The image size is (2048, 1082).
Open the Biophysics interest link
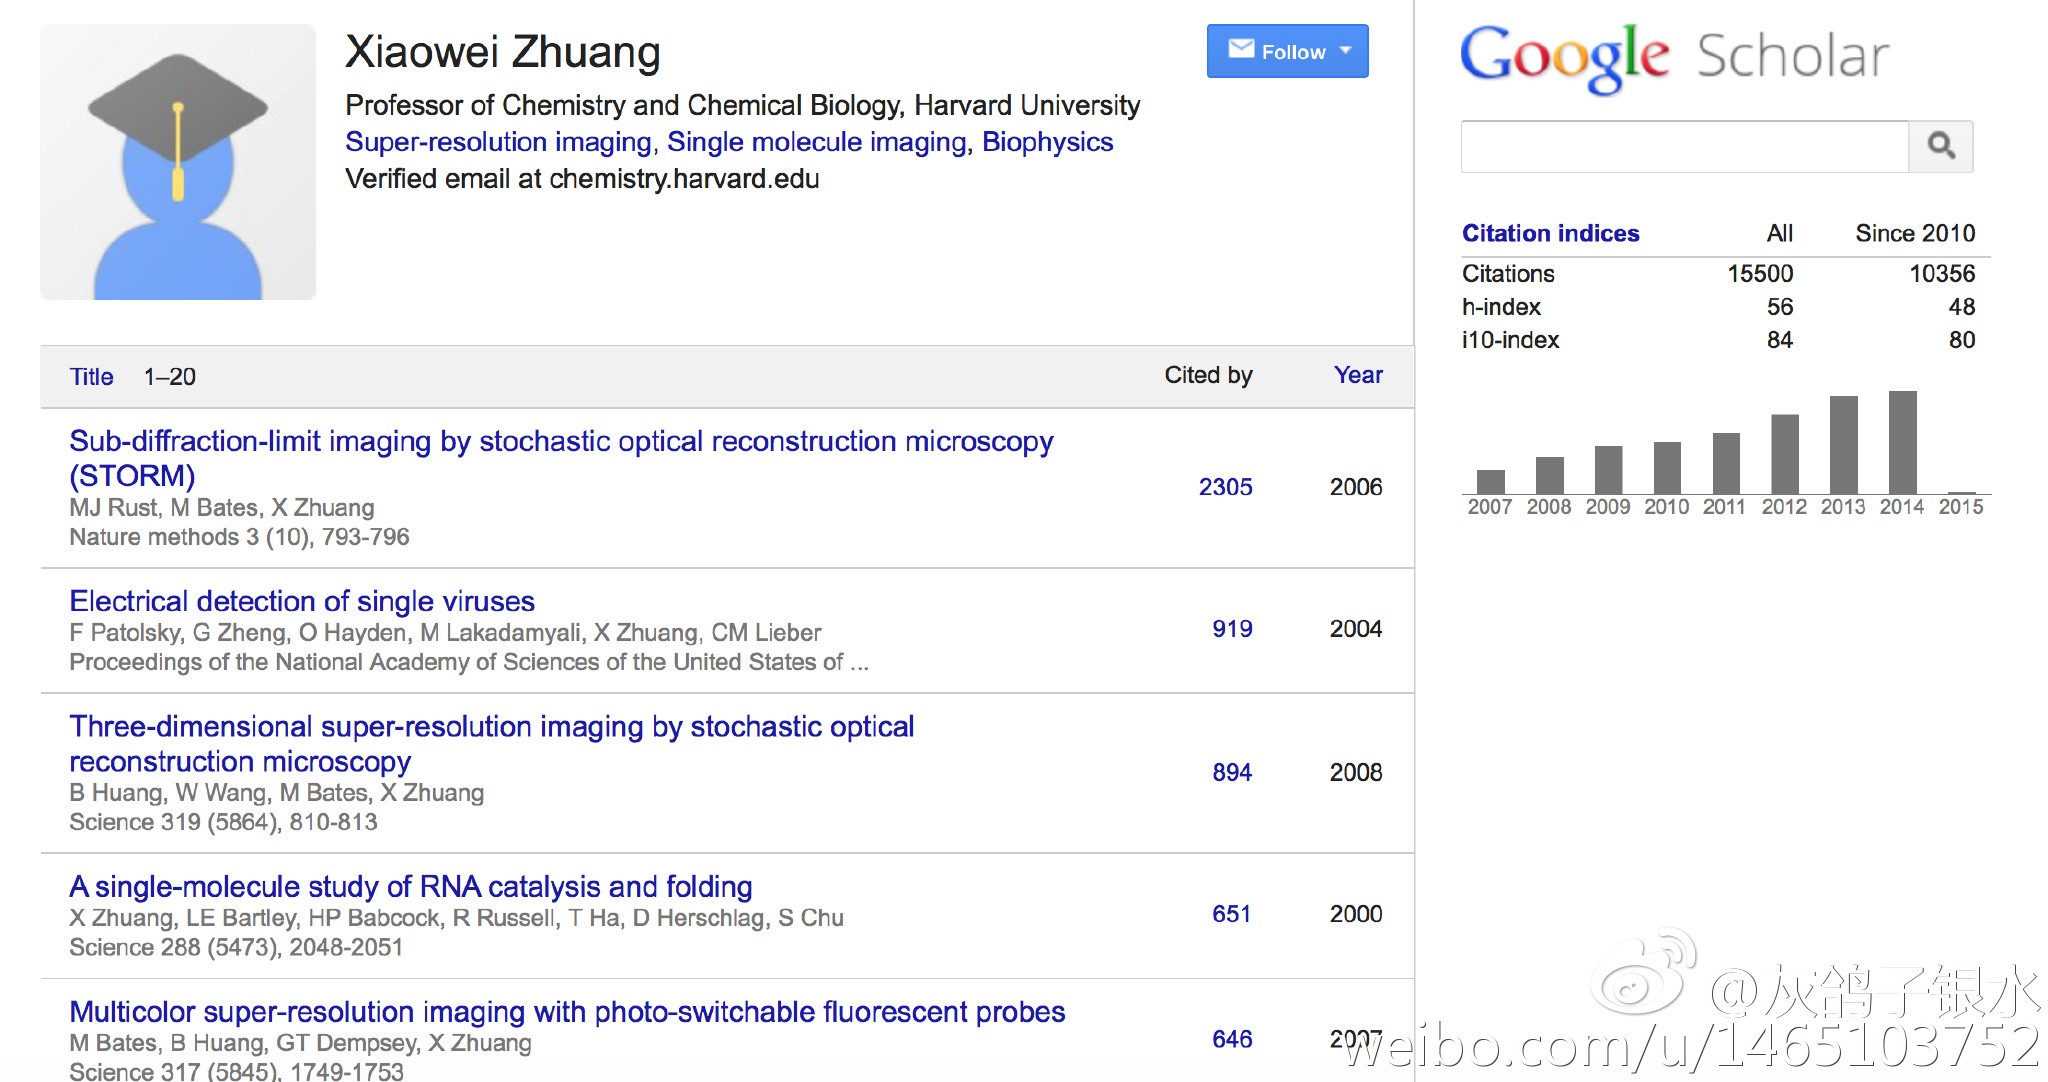pyautogui.click(x=1047, y=142)
